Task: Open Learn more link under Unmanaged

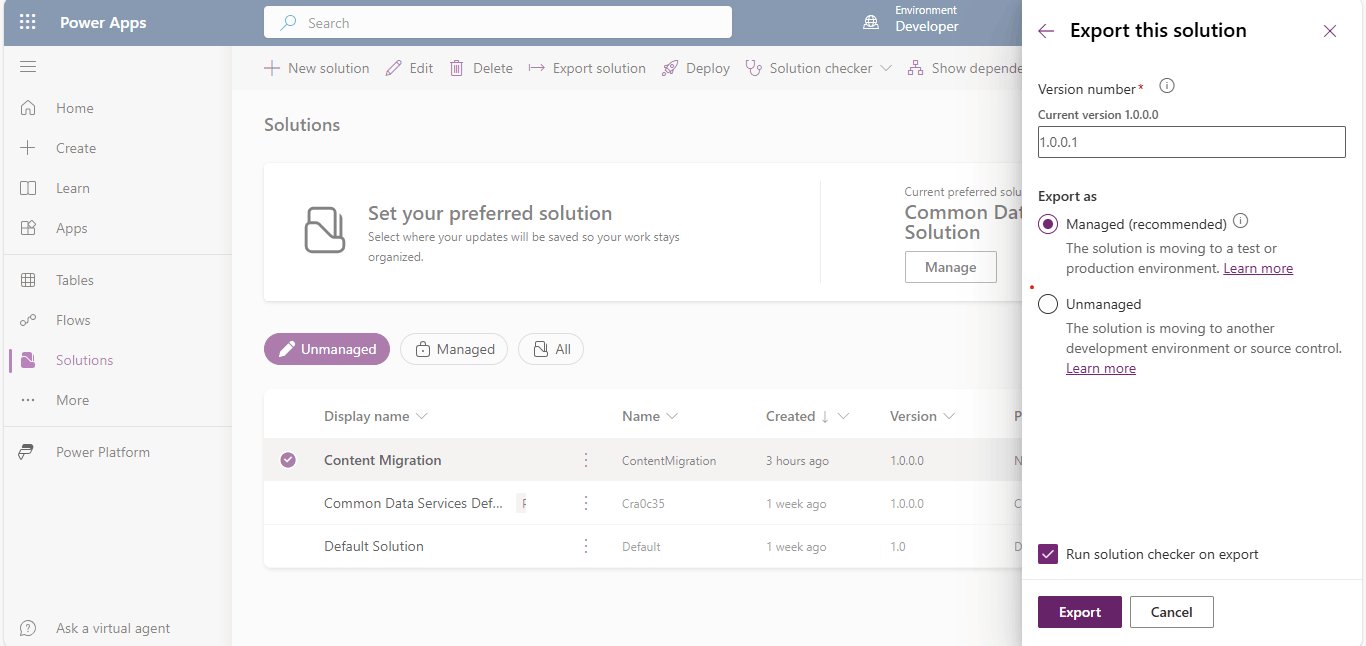Action: tap(1100, 368)
